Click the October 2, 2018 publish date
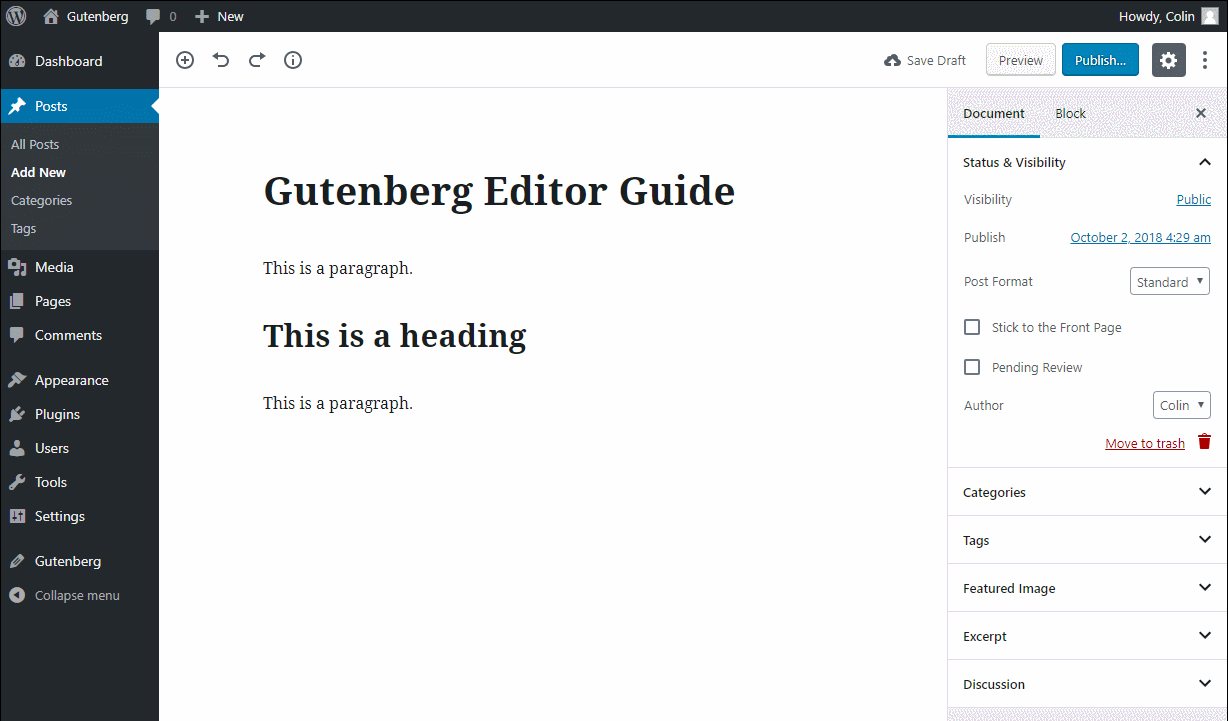 coord(1140,238)
